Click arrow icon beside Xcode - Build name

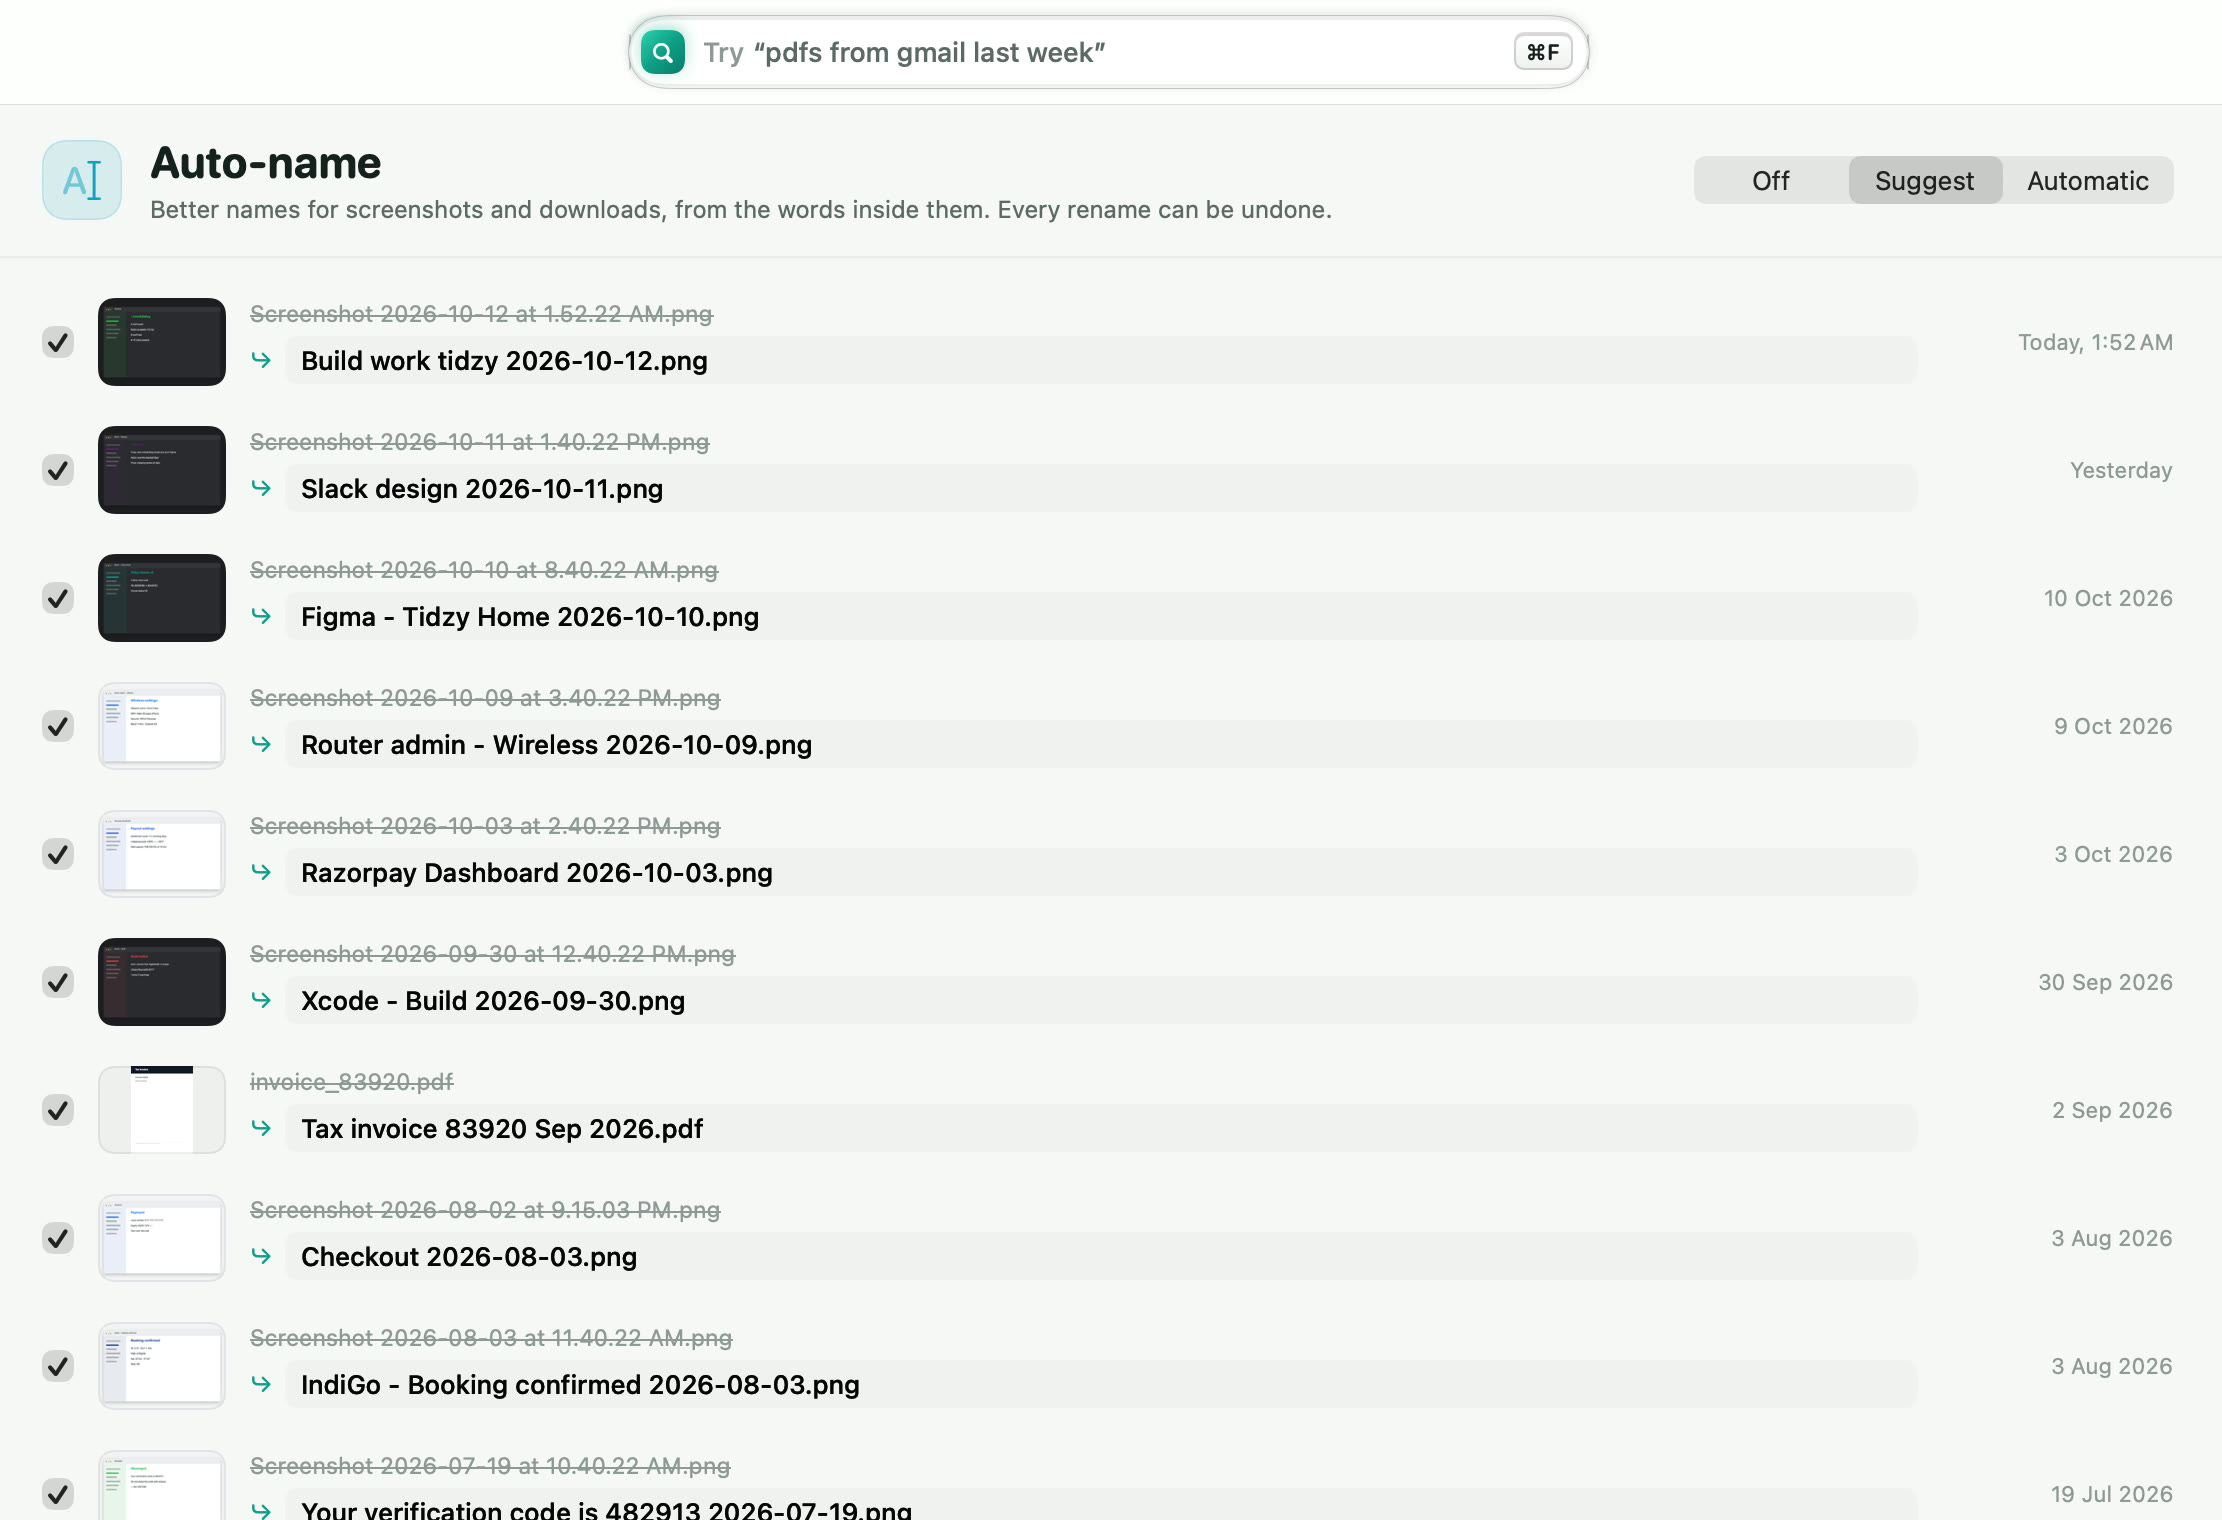(x=261, y=1000)
